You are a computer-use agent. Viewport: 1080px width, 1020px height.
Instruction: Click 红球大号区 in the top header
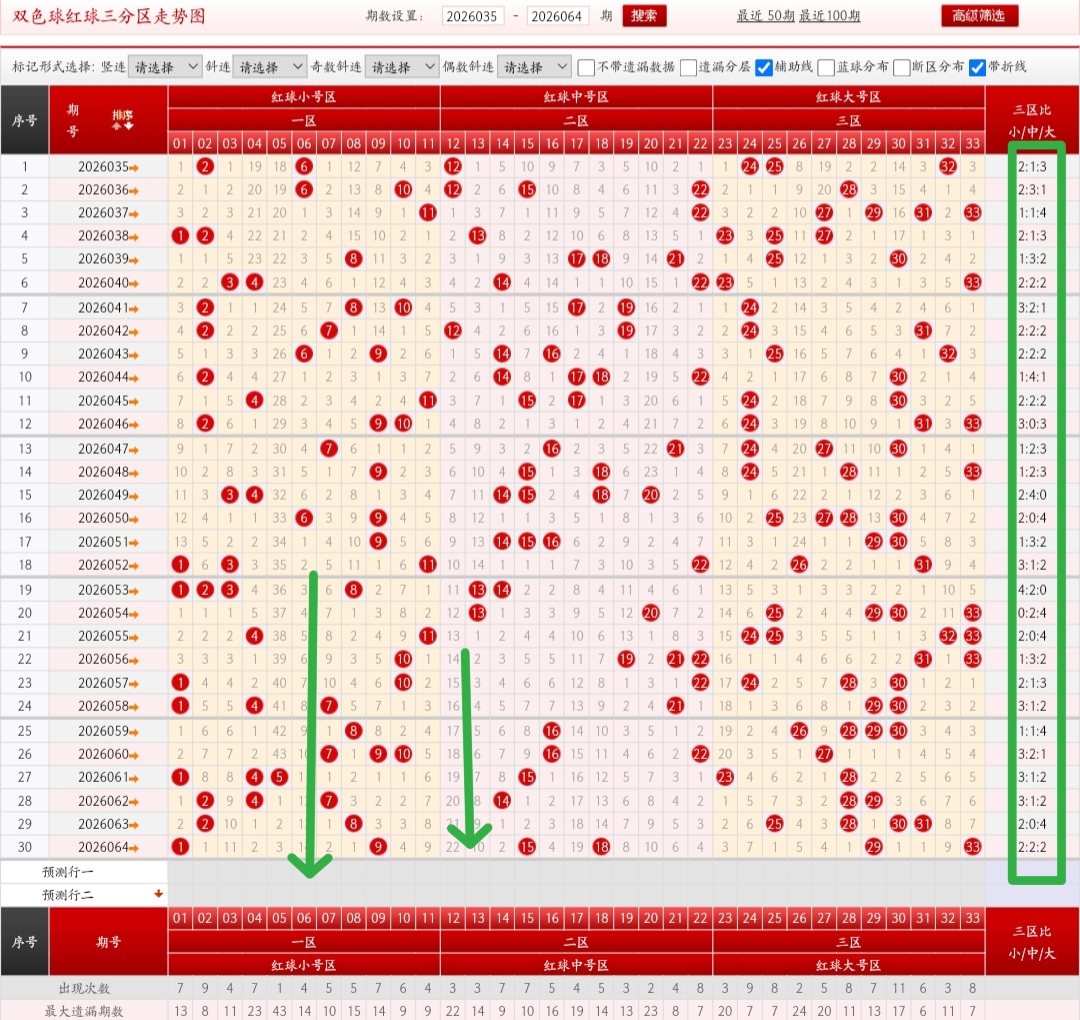(849, 97)
